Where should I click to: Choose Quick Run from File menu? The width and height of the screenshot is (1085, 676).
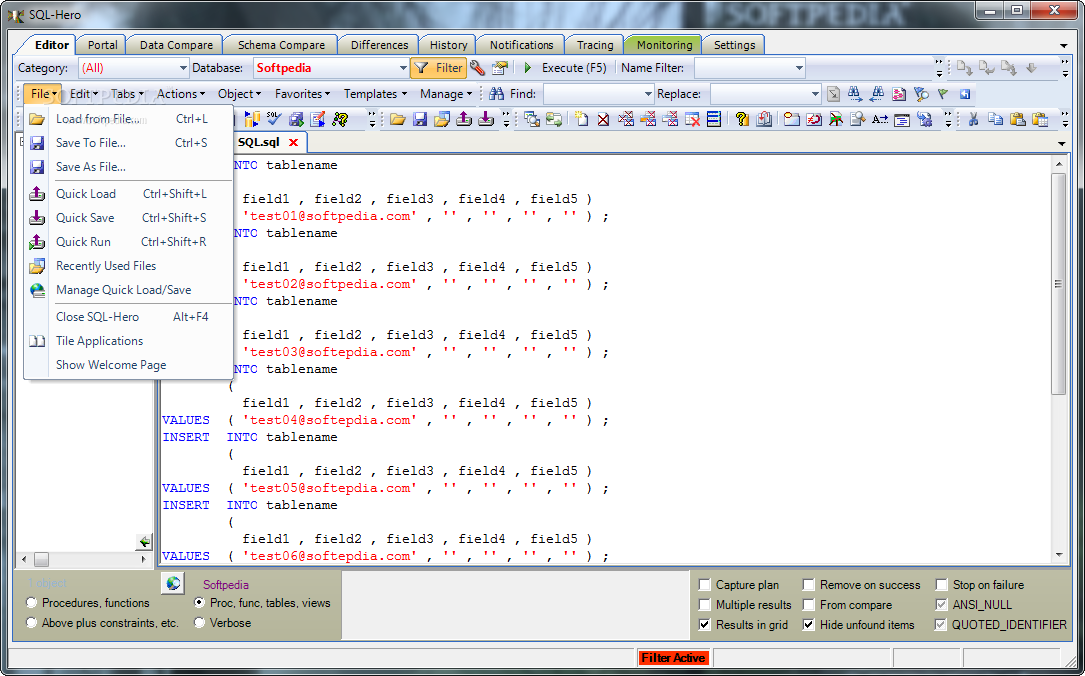tap(129, 241)
